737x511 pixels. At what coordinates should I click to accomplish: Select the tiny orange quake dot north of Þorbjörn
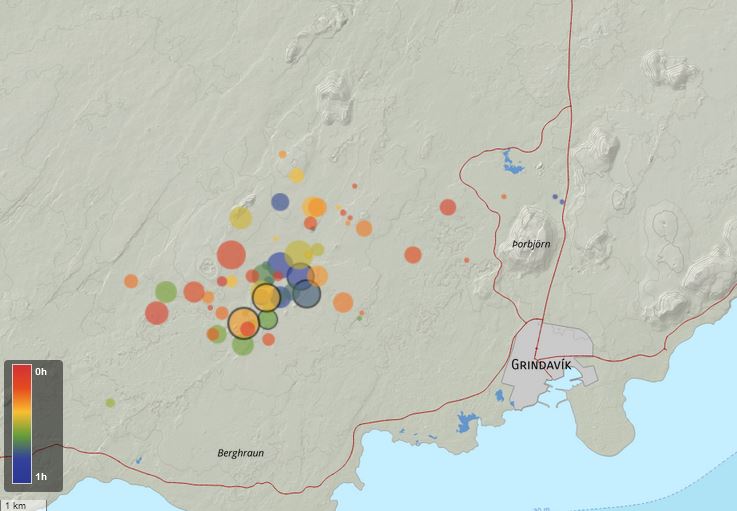coord(504,197)
